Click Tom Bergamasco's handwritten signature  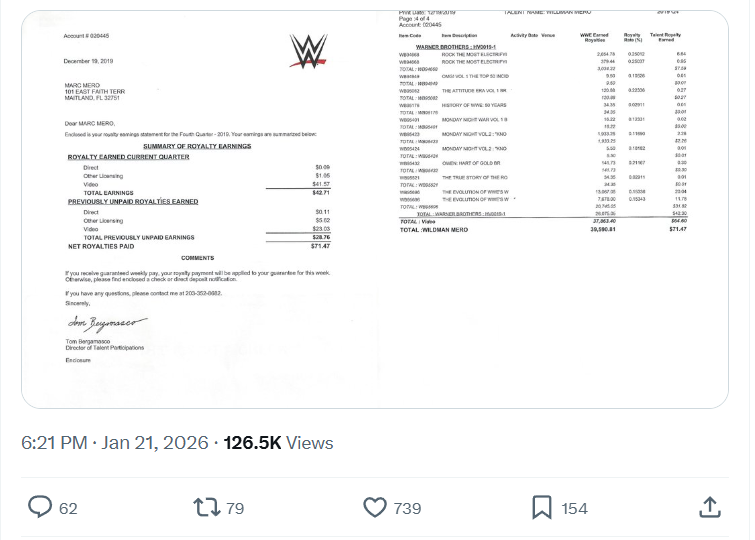coord(107,322)
